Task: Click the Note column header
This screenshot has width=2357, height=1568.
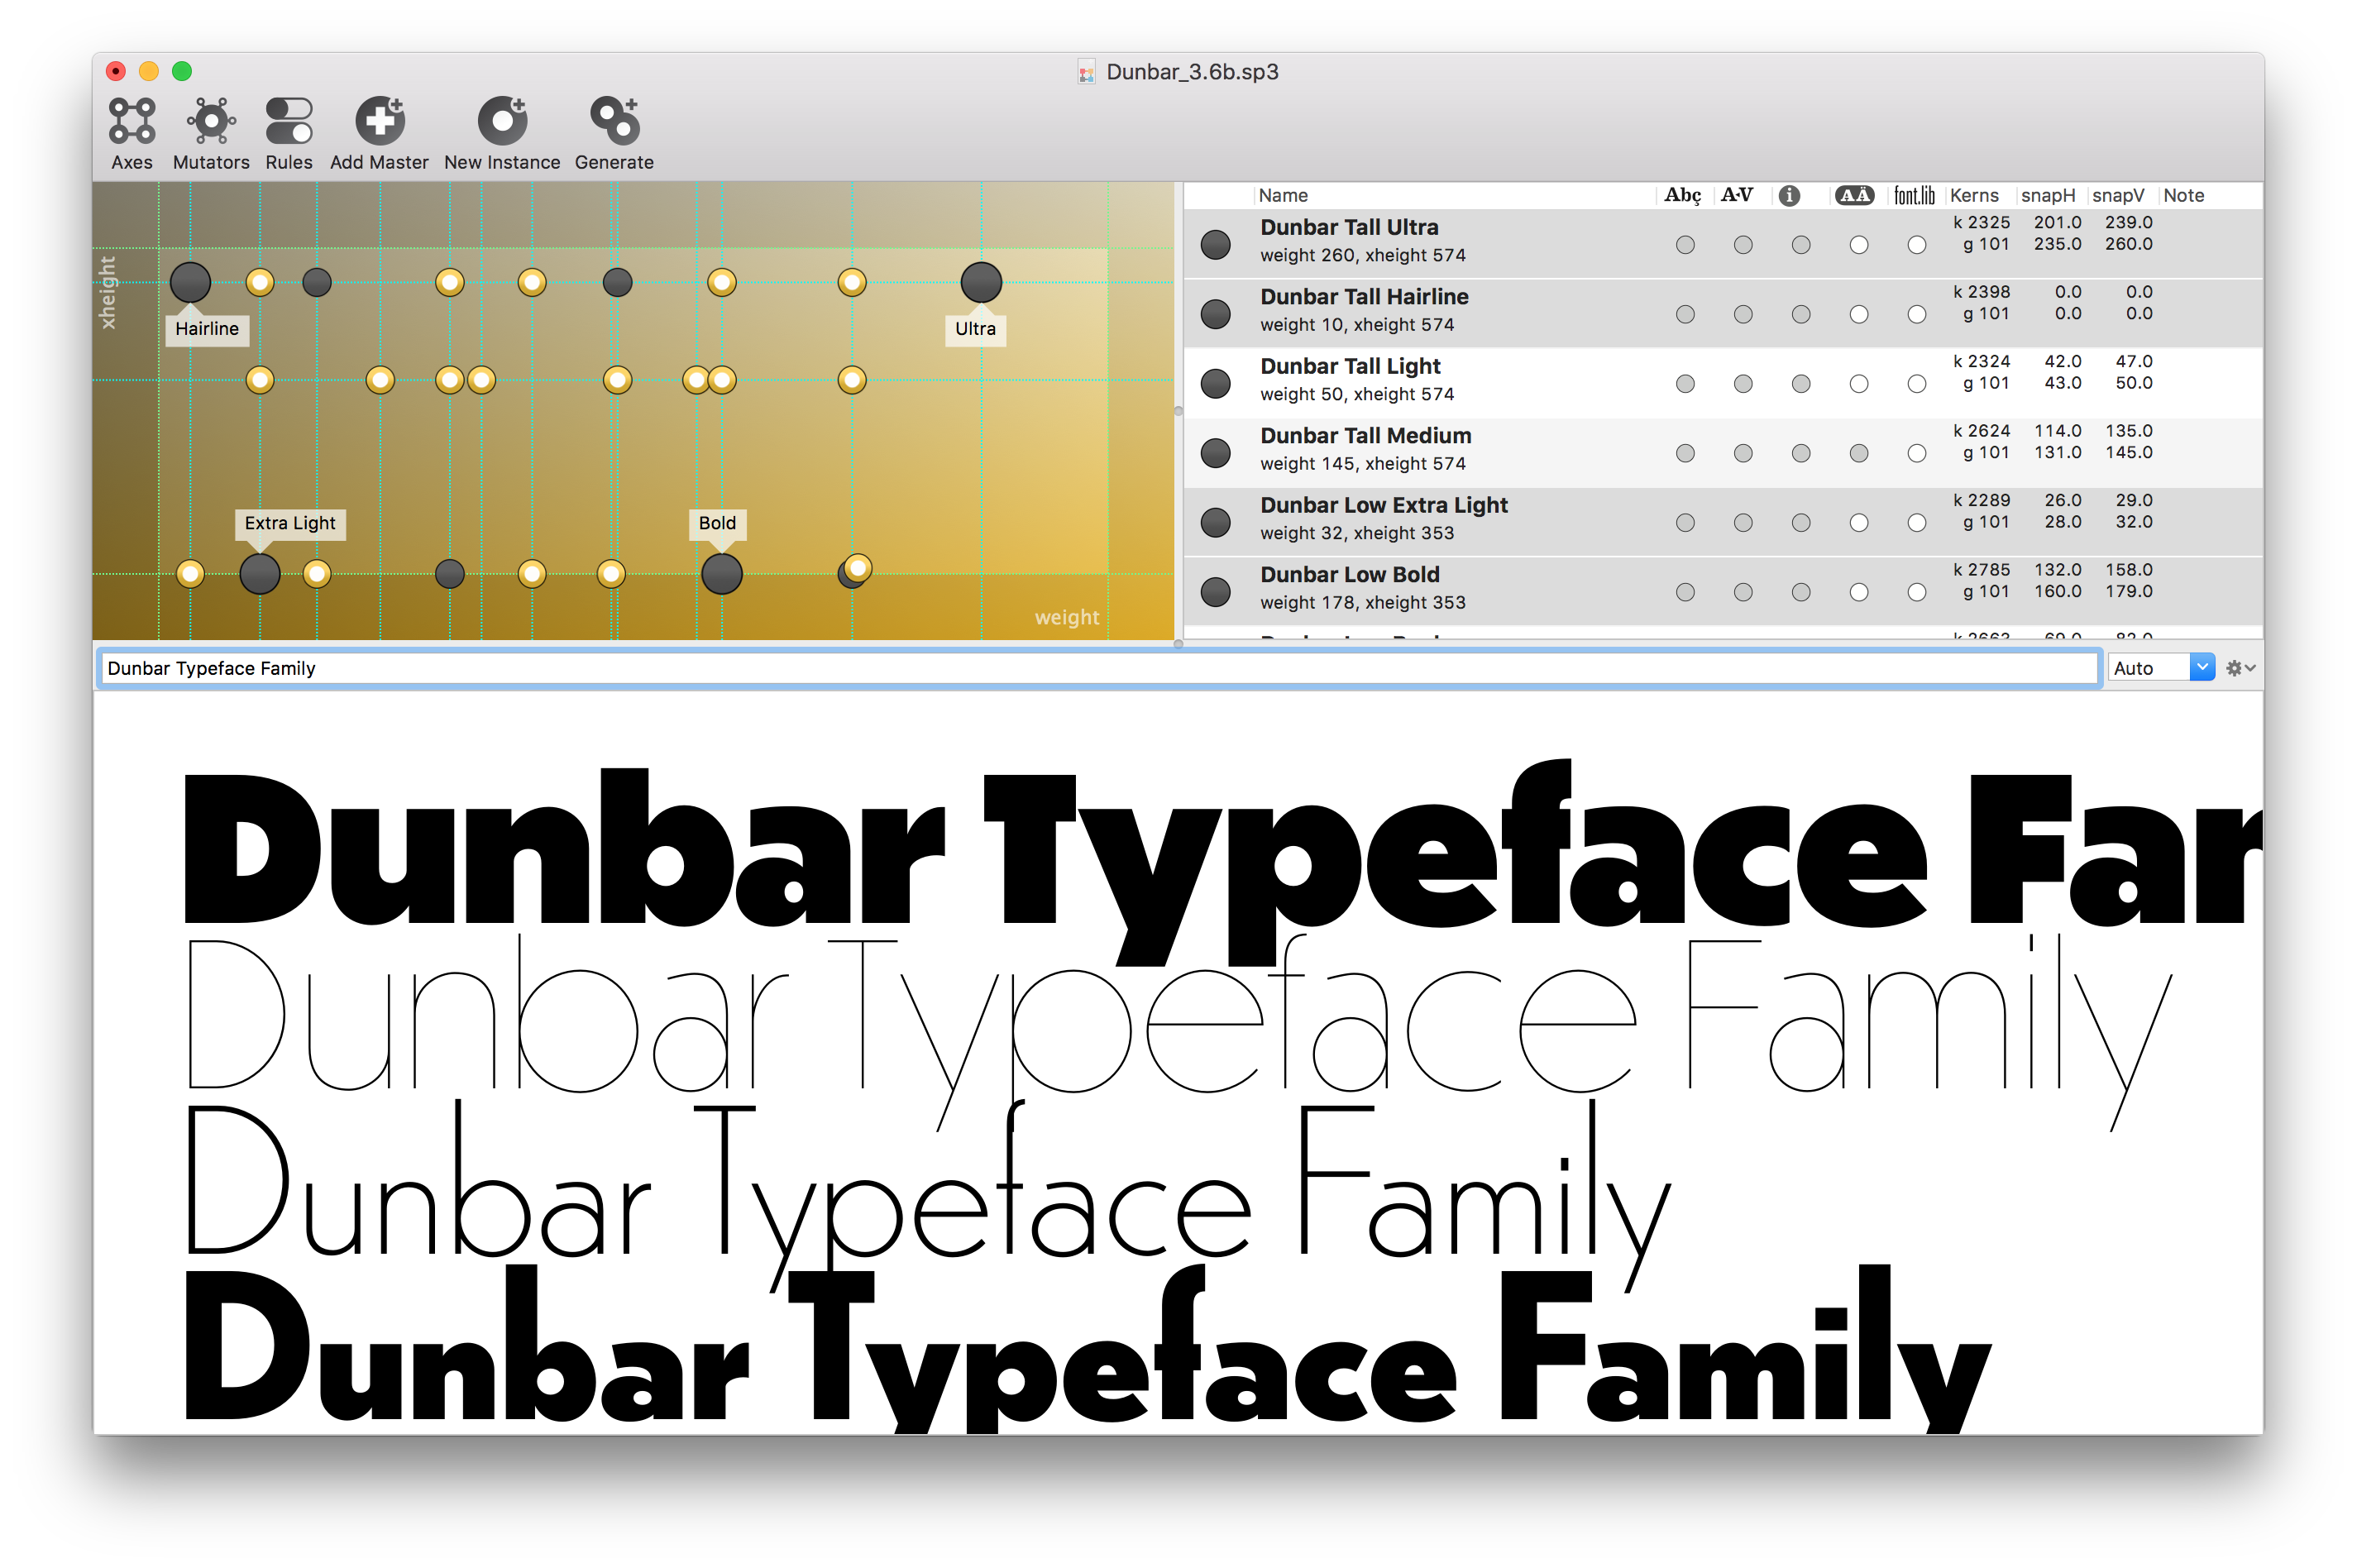Action: click(2183, 195)
